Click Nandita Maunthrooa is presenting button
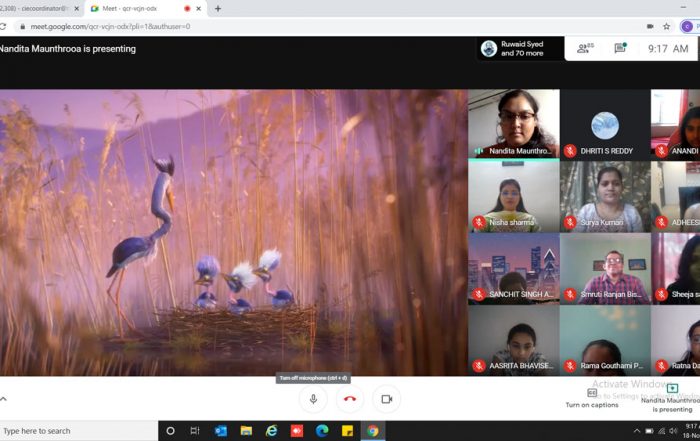 coord(672,398)
